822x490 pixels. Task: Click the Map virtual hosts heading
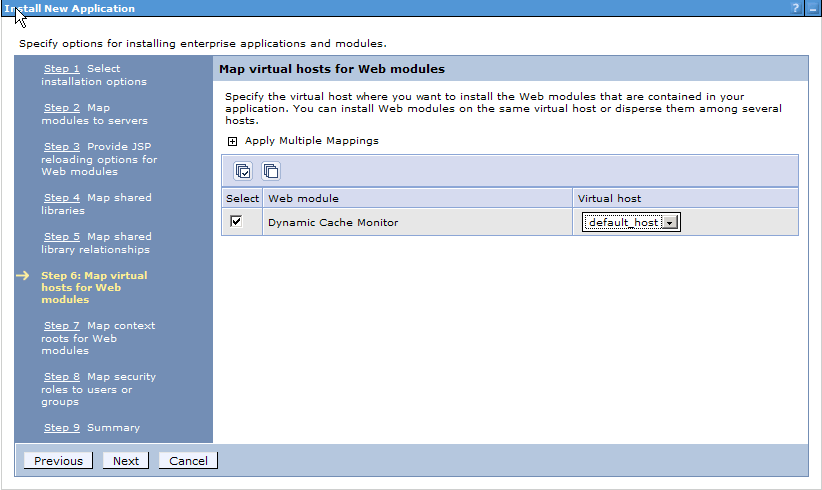tap(332, 69)
